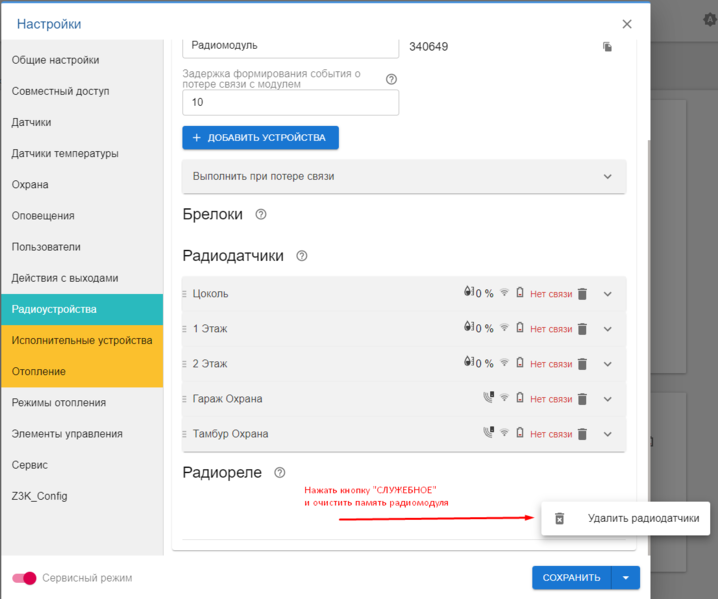Choose Удалить радиодатчики from popup menu
This screenshot has width=718, height=599.
[626, 518]
